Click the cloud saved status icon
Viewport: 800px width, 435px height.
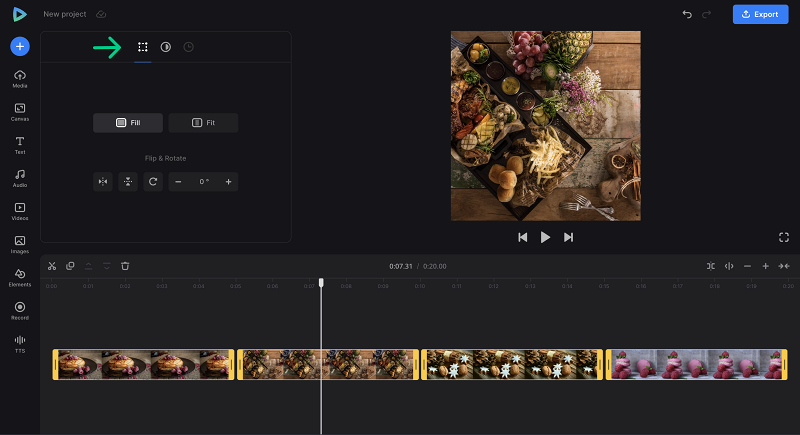pyautogui.click(x=101, y=14)
